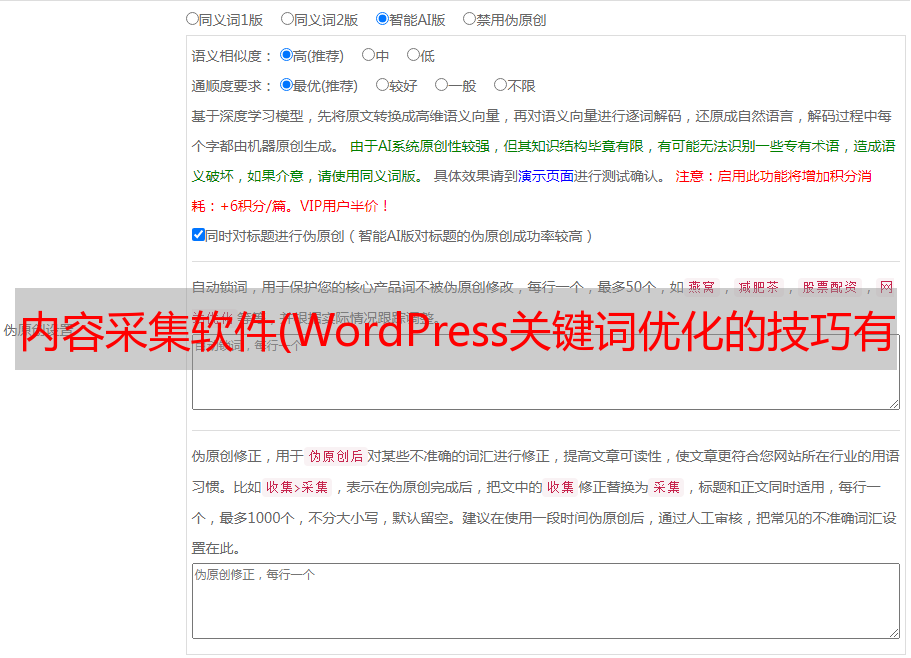Choose the 智能AI版 radio option
This screenshot has height=658, width=911.
(x=382, y=18)
